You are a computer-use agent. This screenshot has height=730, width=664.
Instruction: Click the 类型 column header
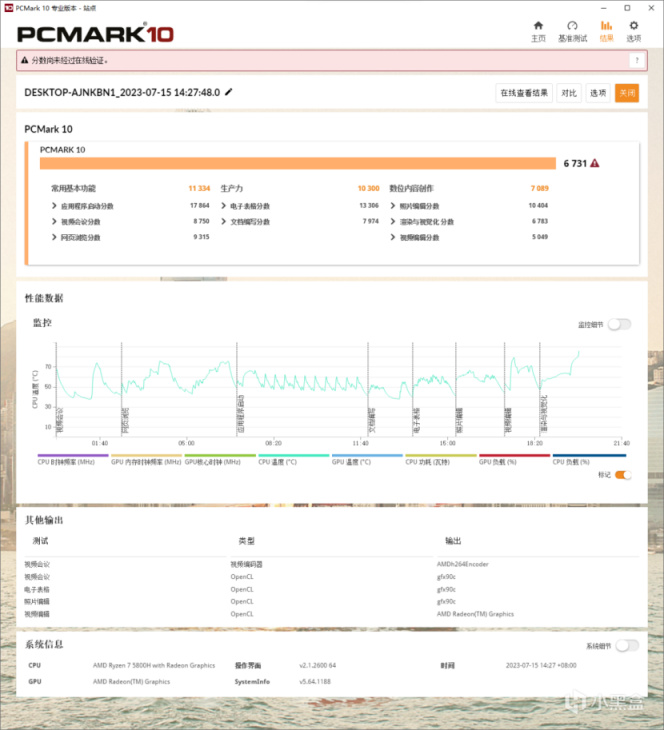[x=246, y=541]
